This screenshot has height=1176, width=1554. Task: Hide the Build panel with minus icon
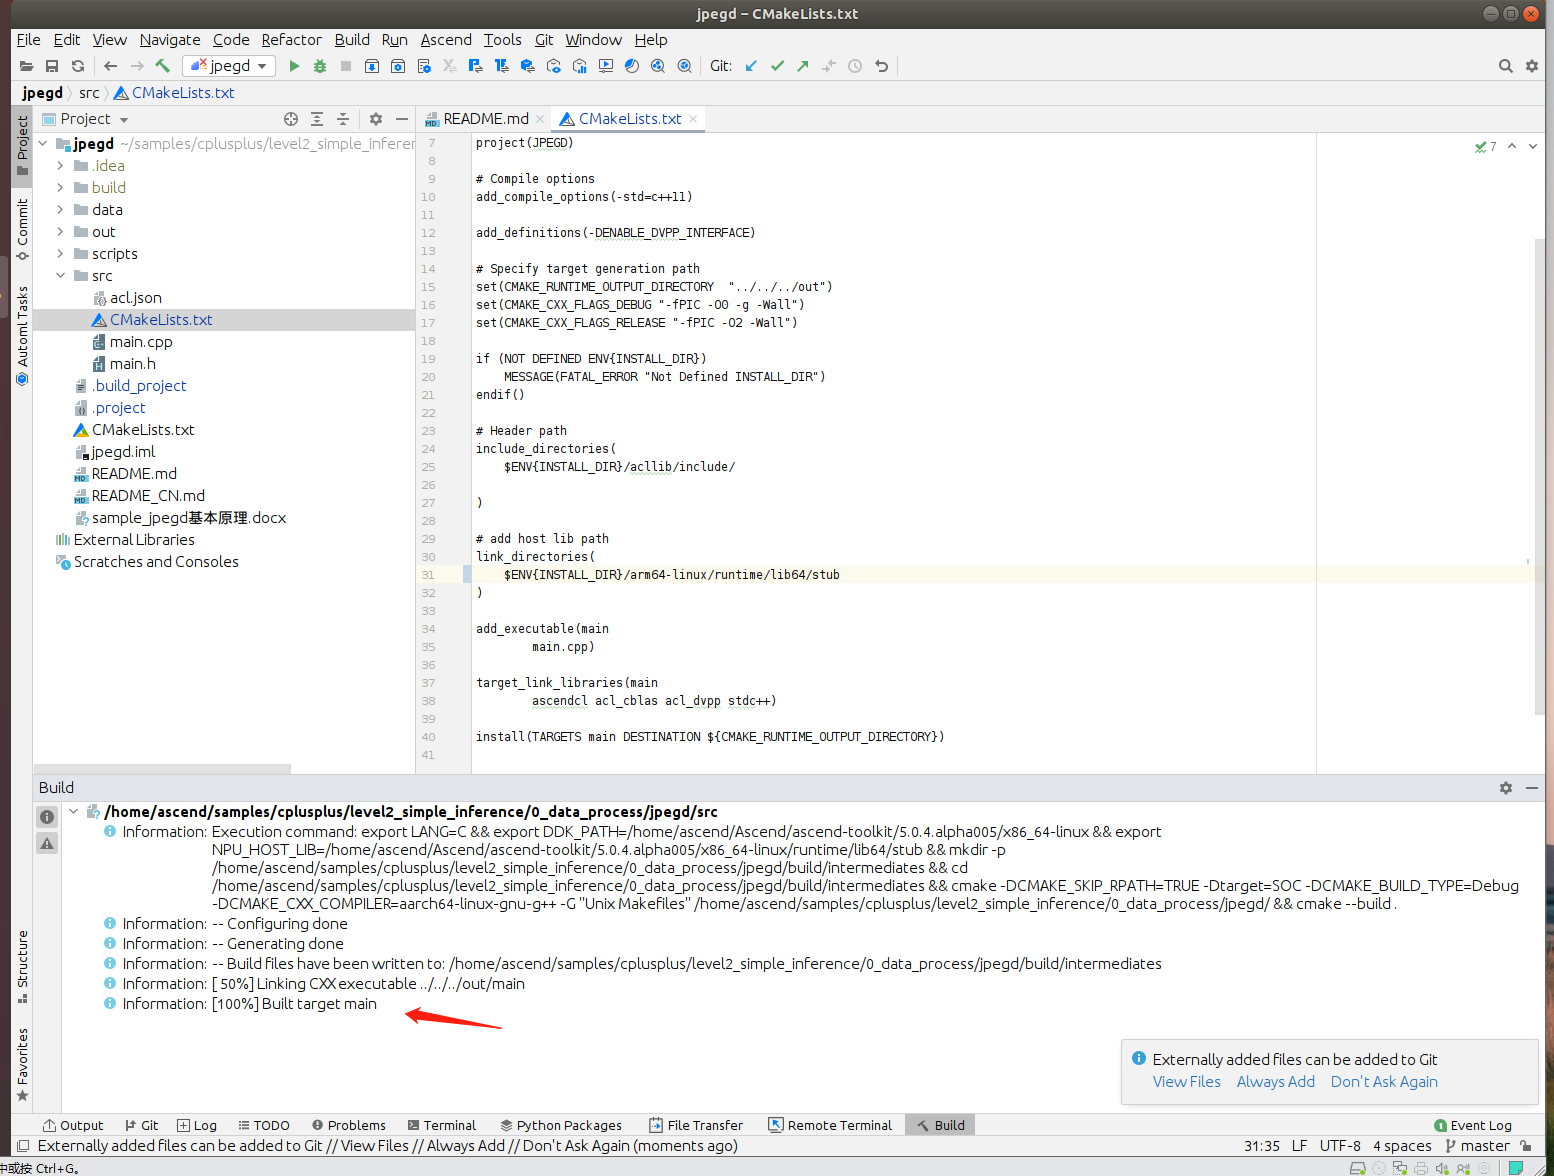tap(1532, 788)
